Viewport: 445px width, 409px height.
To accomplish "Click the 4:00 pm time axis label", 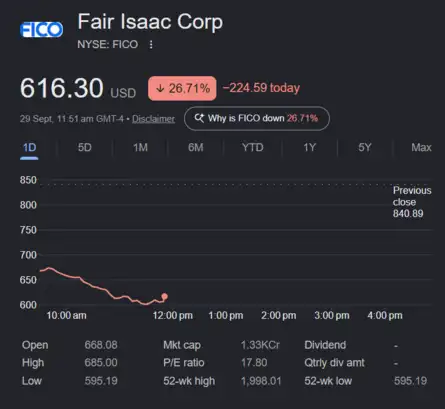I will [385, 315].
